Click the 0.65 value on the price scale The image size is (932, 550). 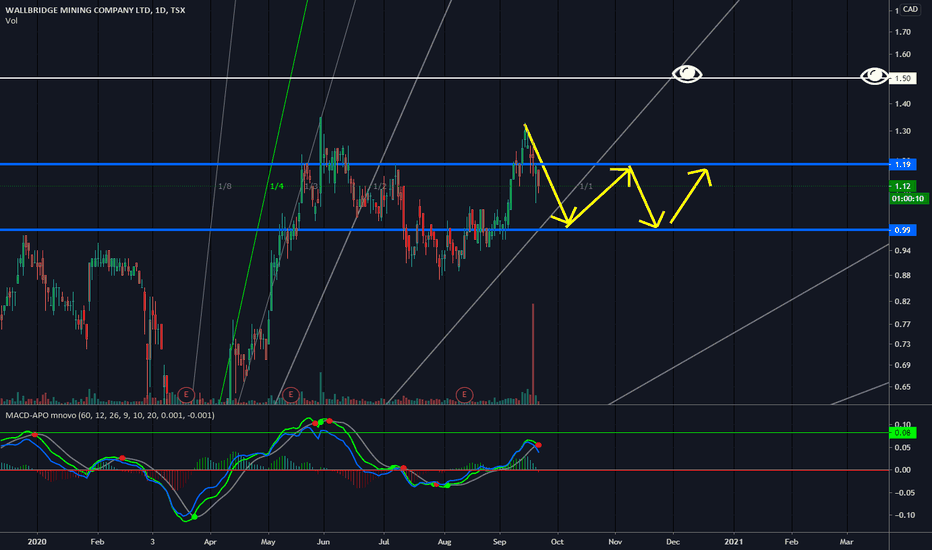coord(902,387)
